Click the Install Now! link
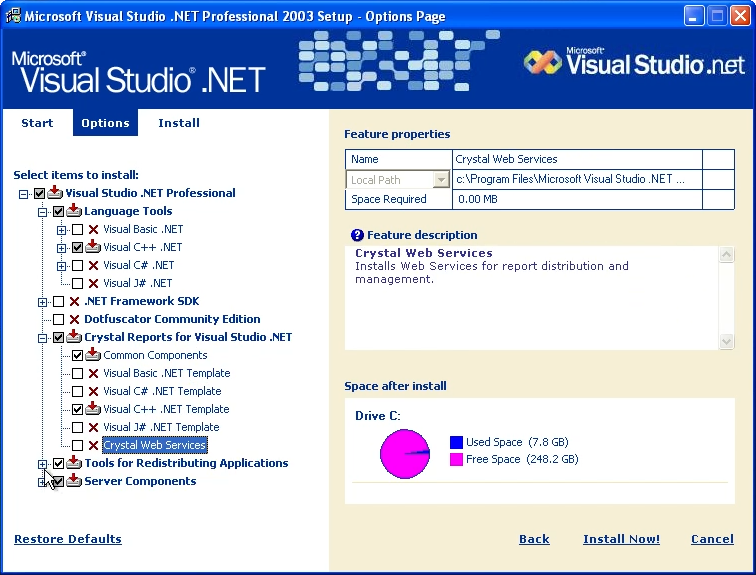756x575 pixels. point(621,539)
